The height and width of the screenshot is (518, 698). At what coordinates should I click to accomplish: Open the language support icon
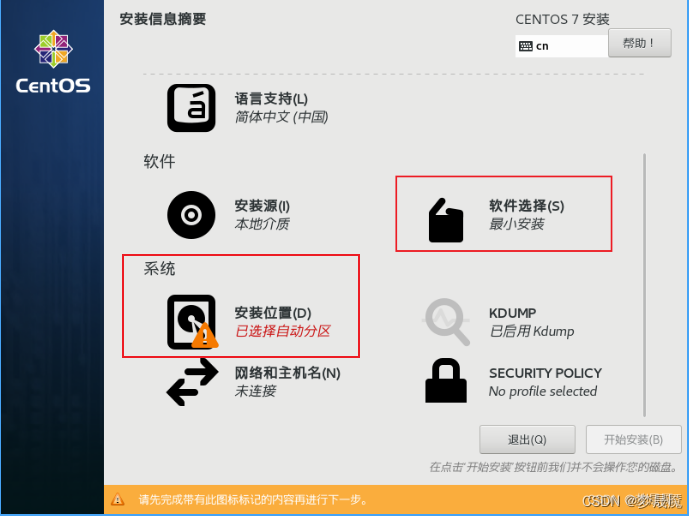pyautogui.click(x=191, y=108)
